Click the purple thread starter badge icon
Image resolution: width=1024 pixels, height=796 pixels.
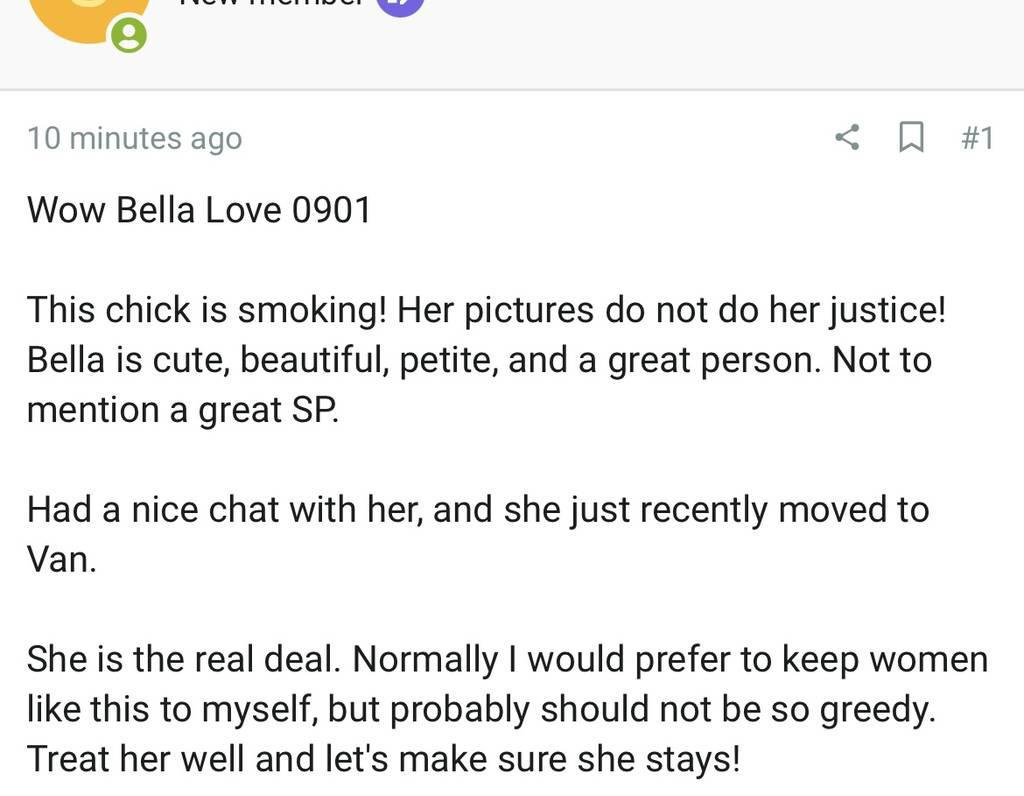coord(400,4)
